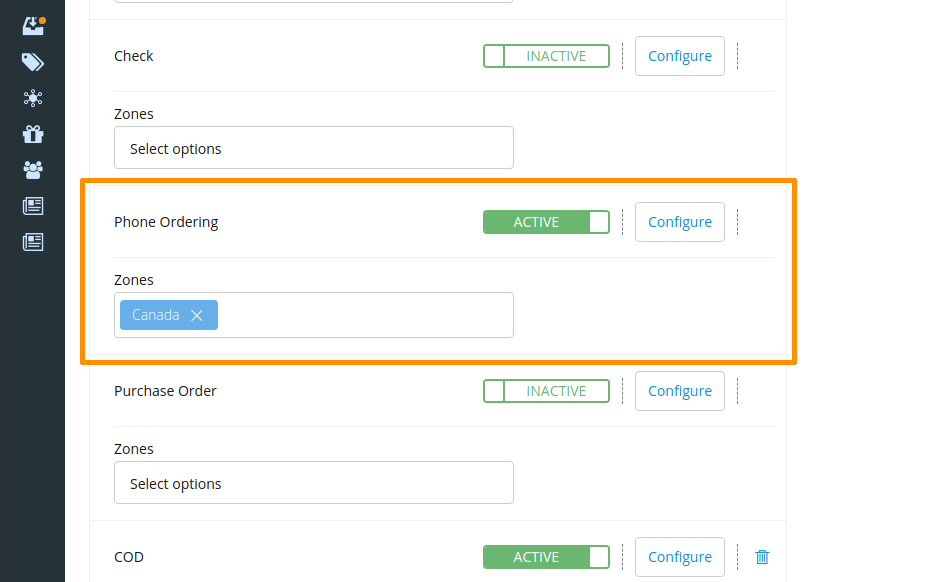Click Configure for Phone Ordering
This screenshot has width=936, height=582.
679,222
